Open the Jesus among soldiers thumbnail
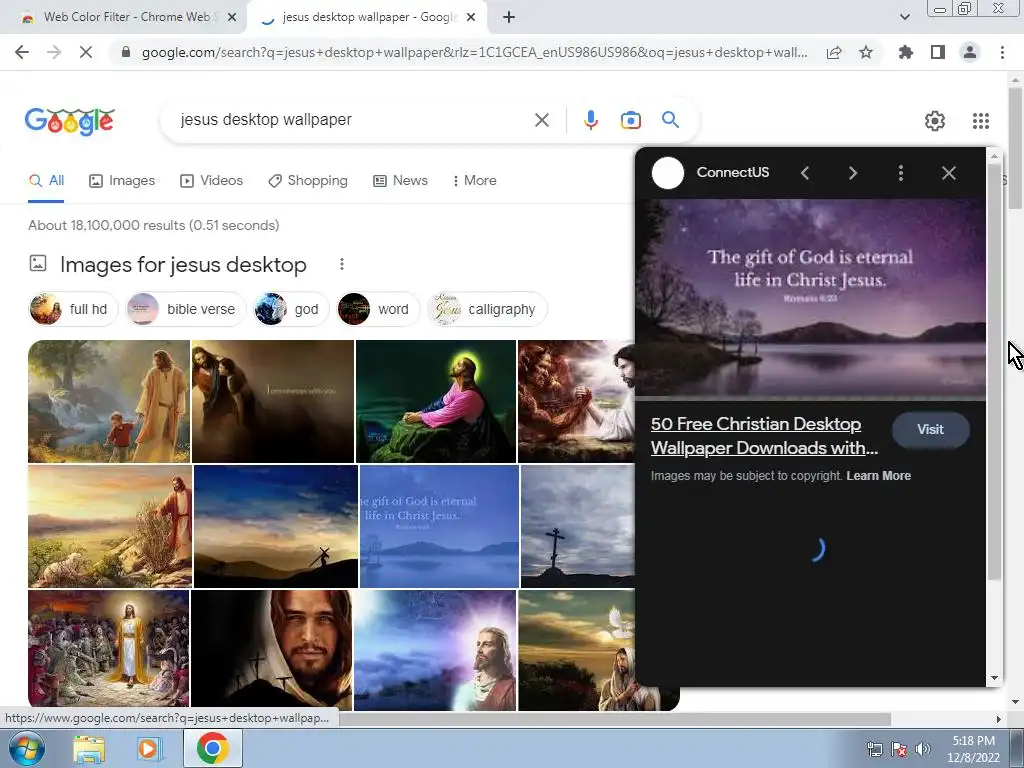Image resolution: width=1024 pixels, height=768 pixels. (108, 648)
